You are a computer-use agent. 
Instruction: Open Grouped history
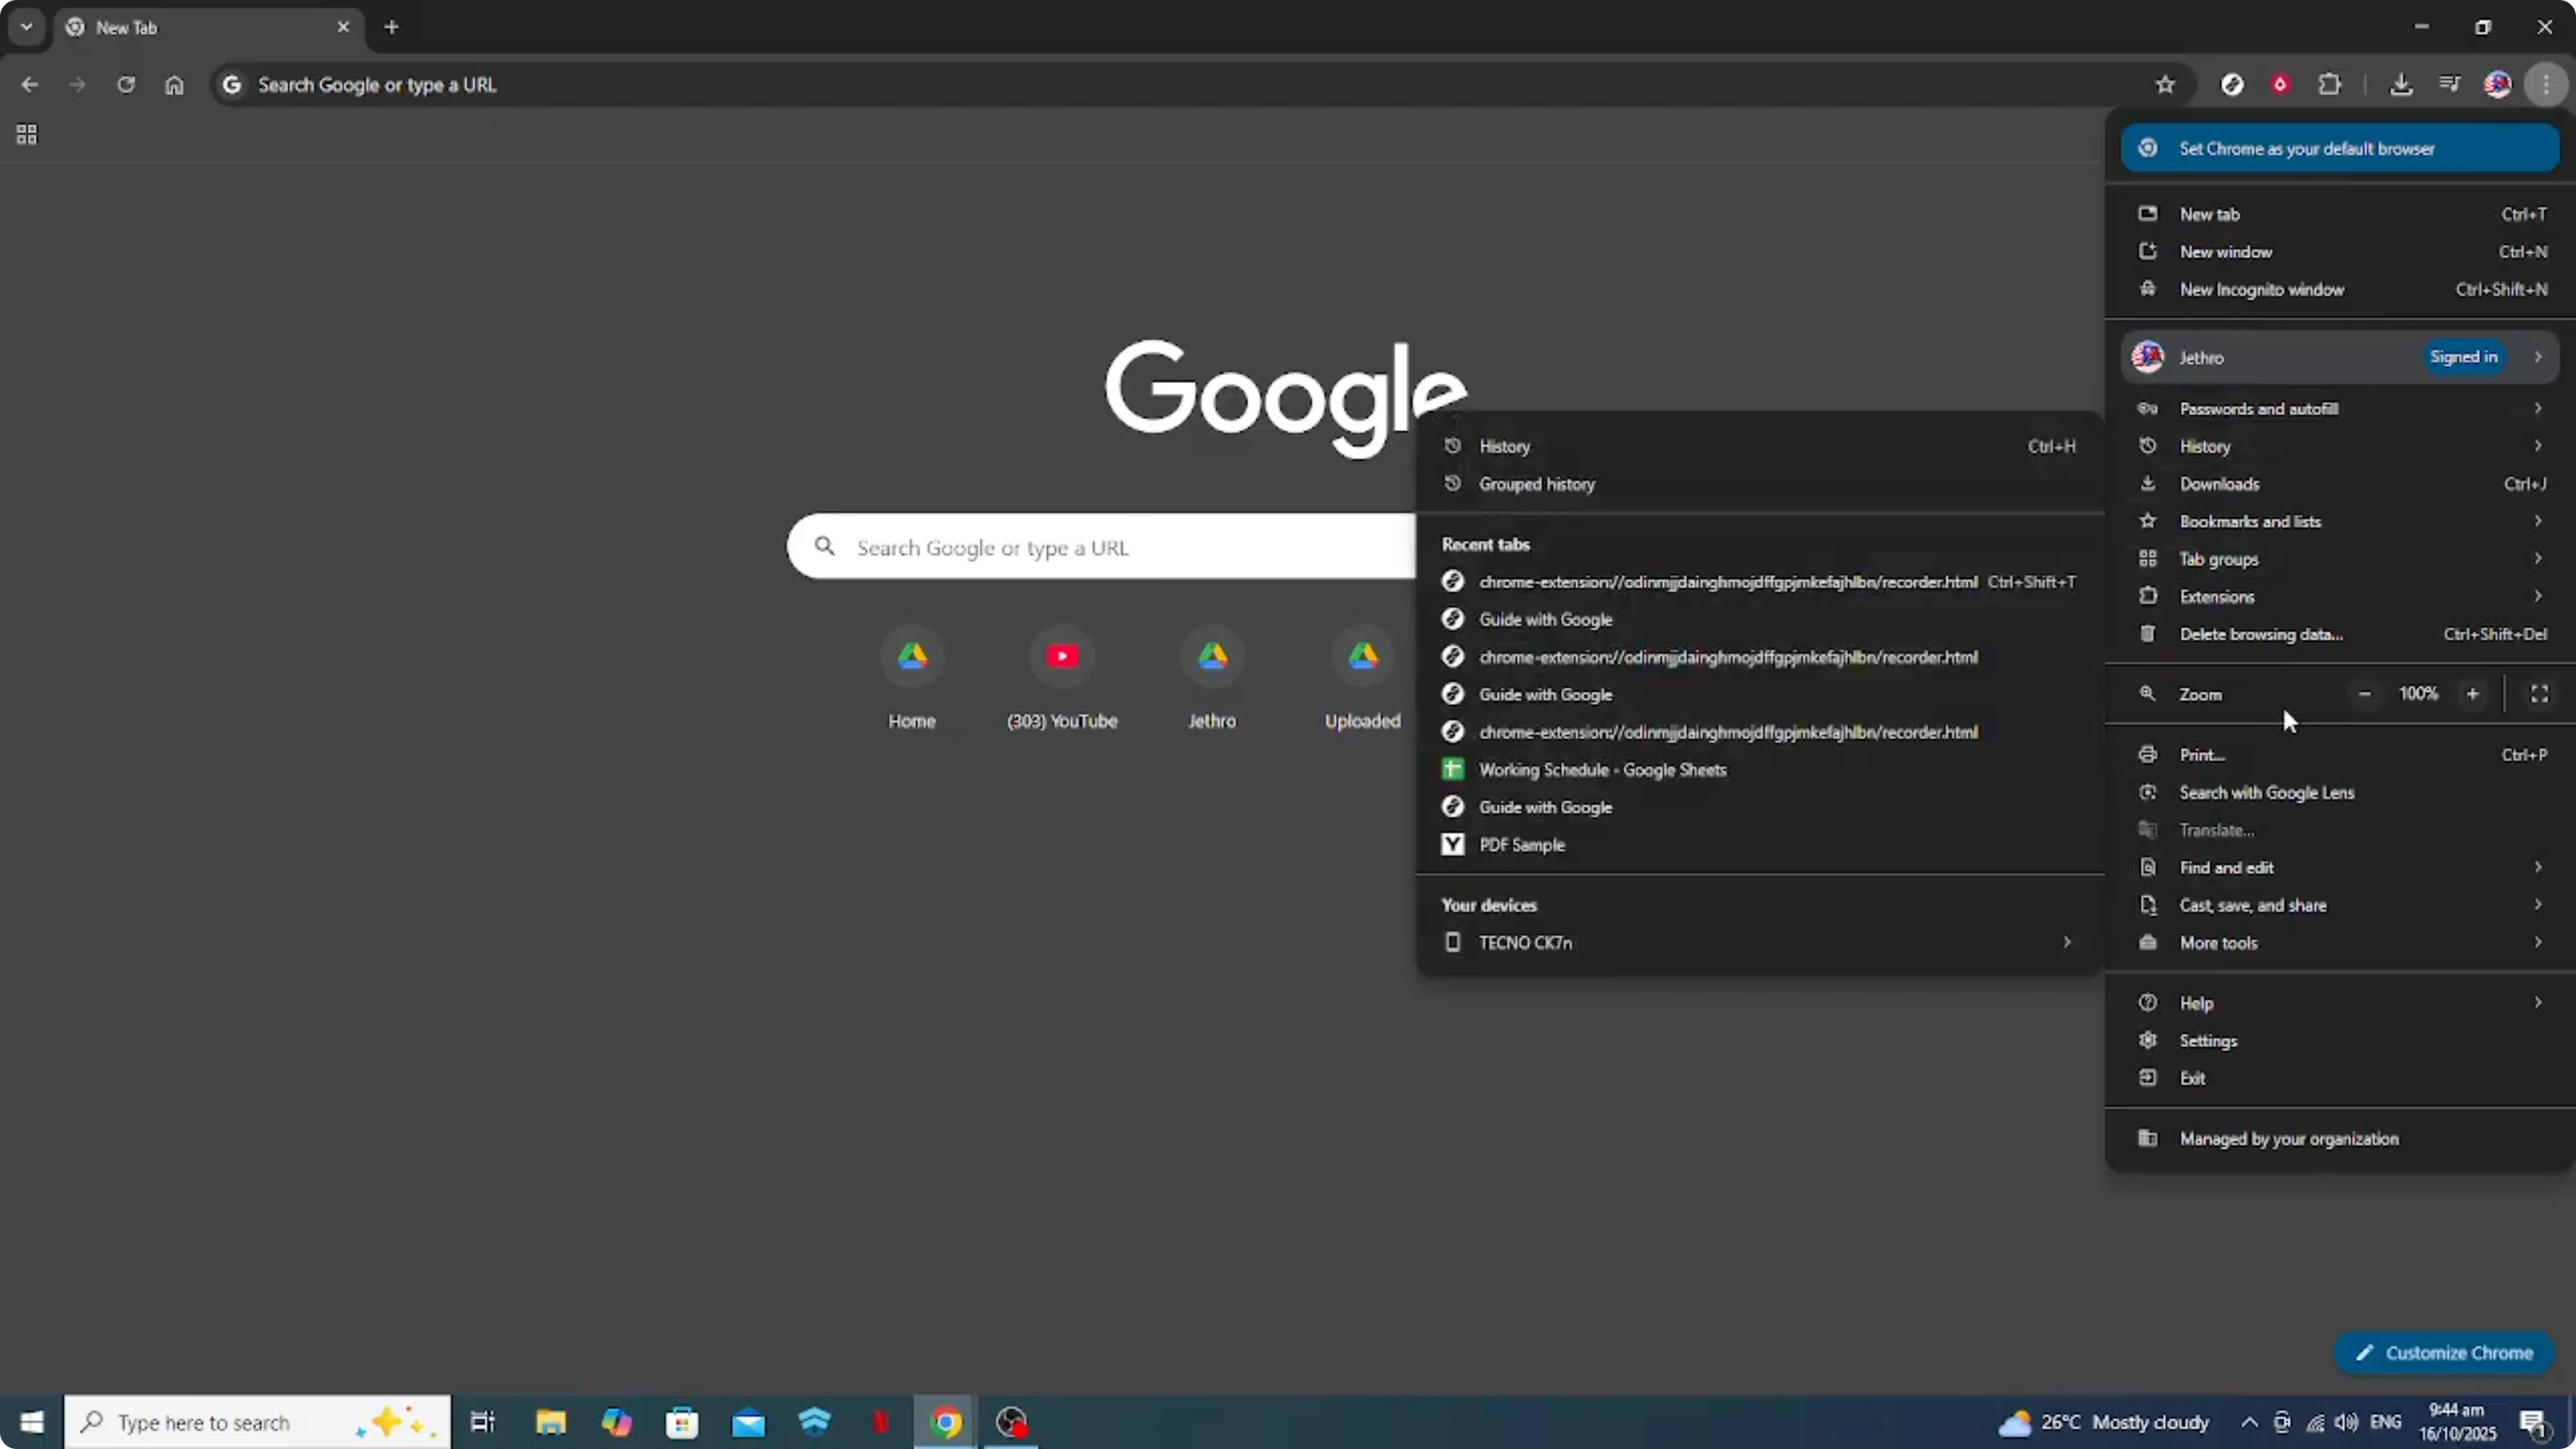click(x=1537, y=484)
